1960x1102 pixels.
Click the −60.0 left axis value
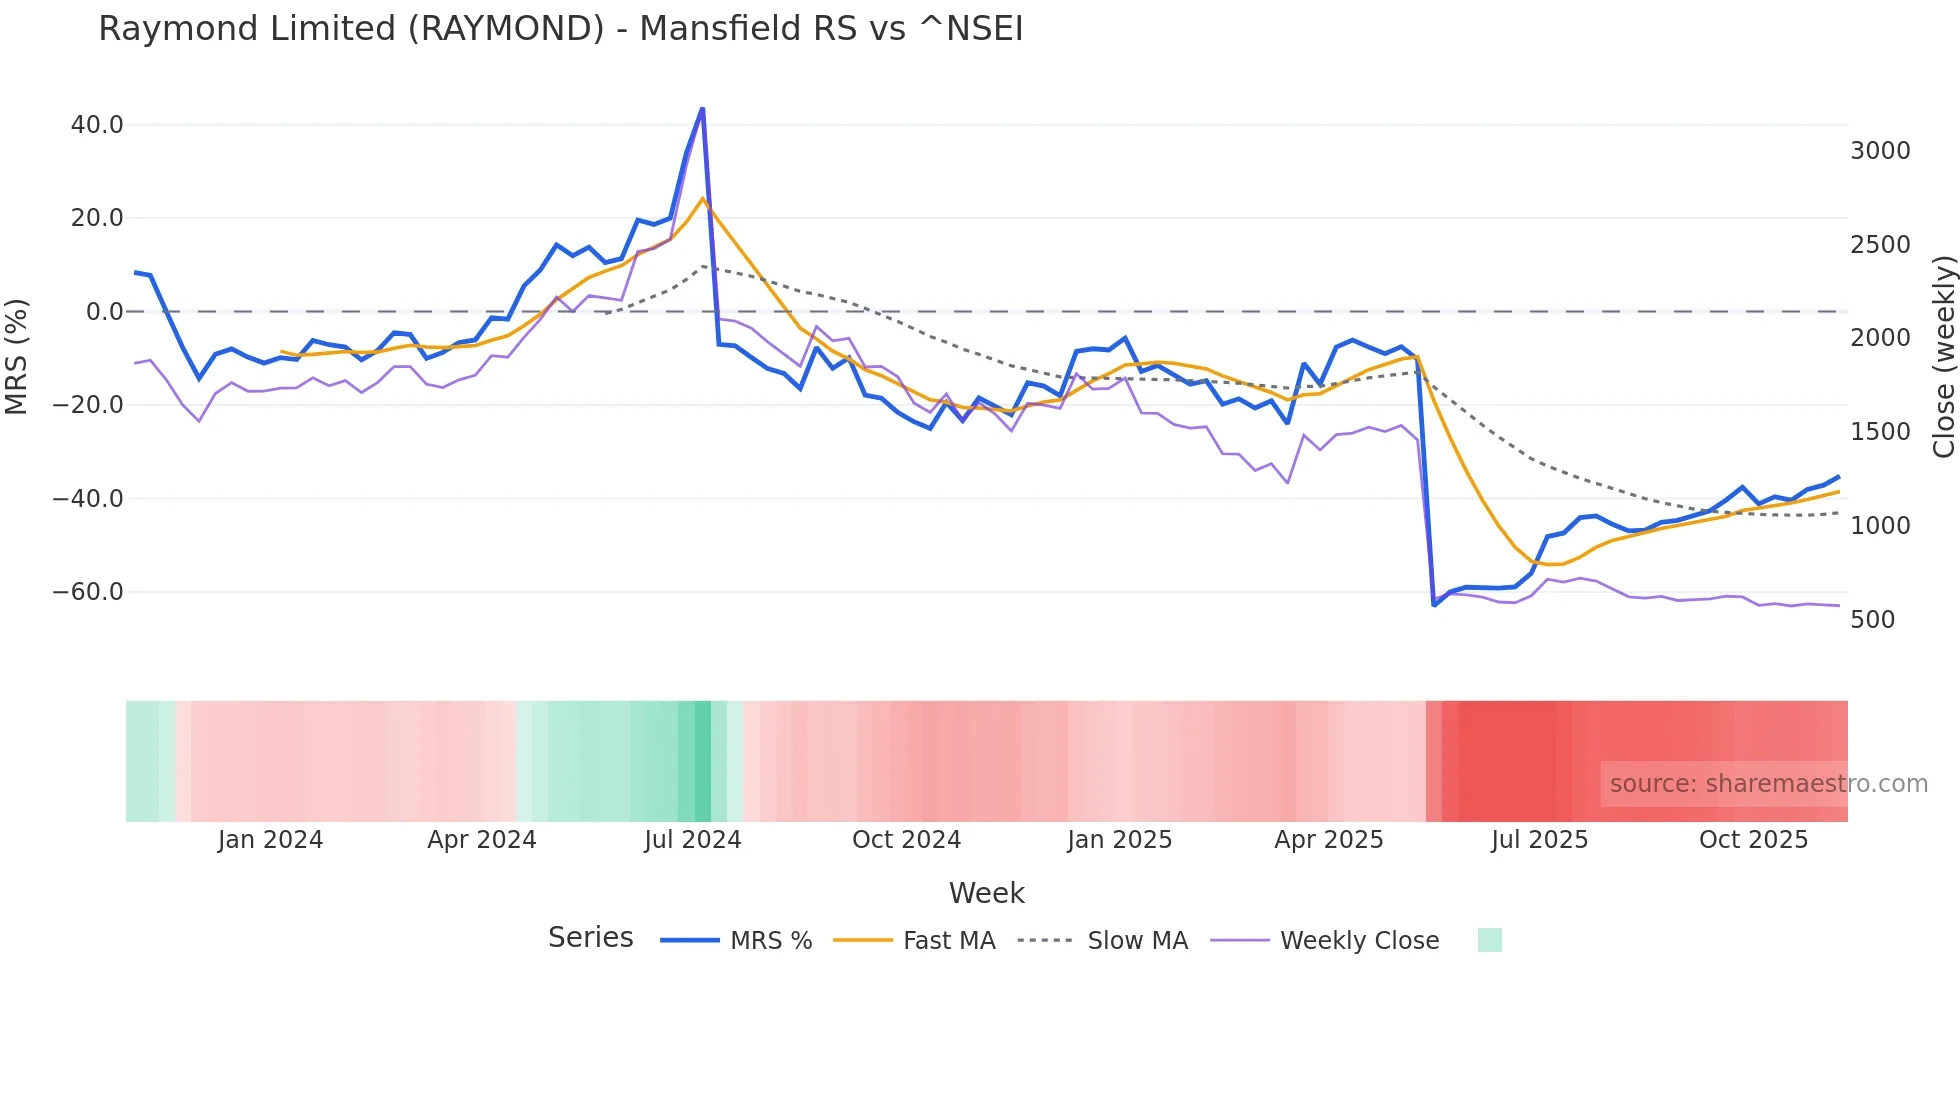pos(88,592)
